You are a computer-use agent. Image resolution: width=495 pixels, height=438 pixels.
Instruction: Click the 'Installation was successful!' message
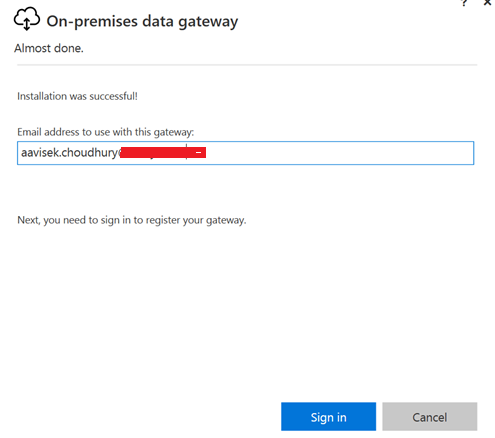point(77,96)
